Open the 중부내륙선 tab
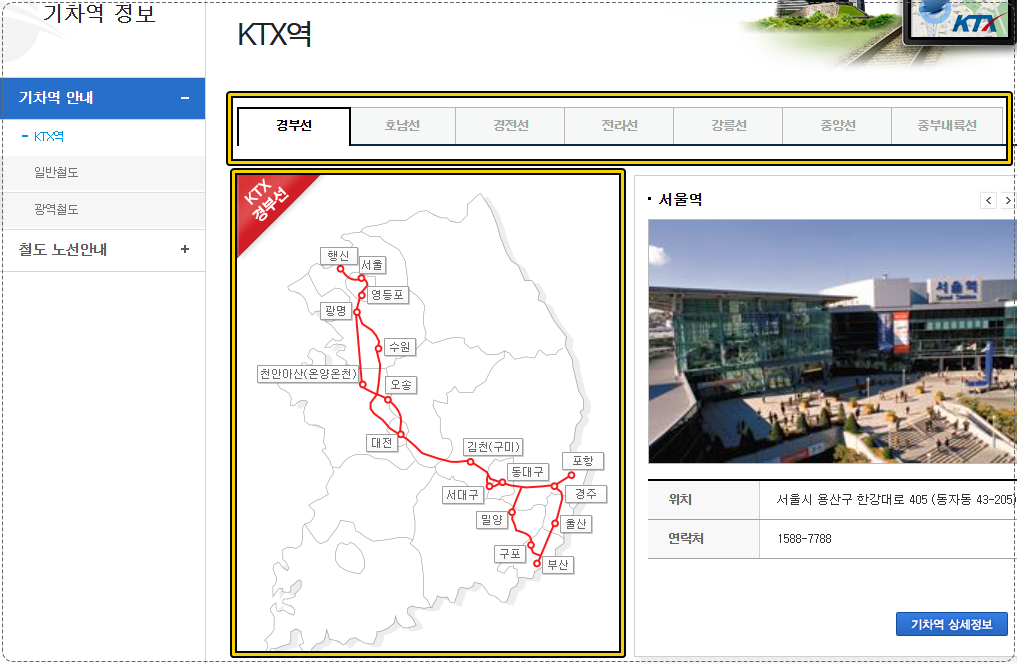The height and width of the screenshot is (664, 1017). (947, 125)
